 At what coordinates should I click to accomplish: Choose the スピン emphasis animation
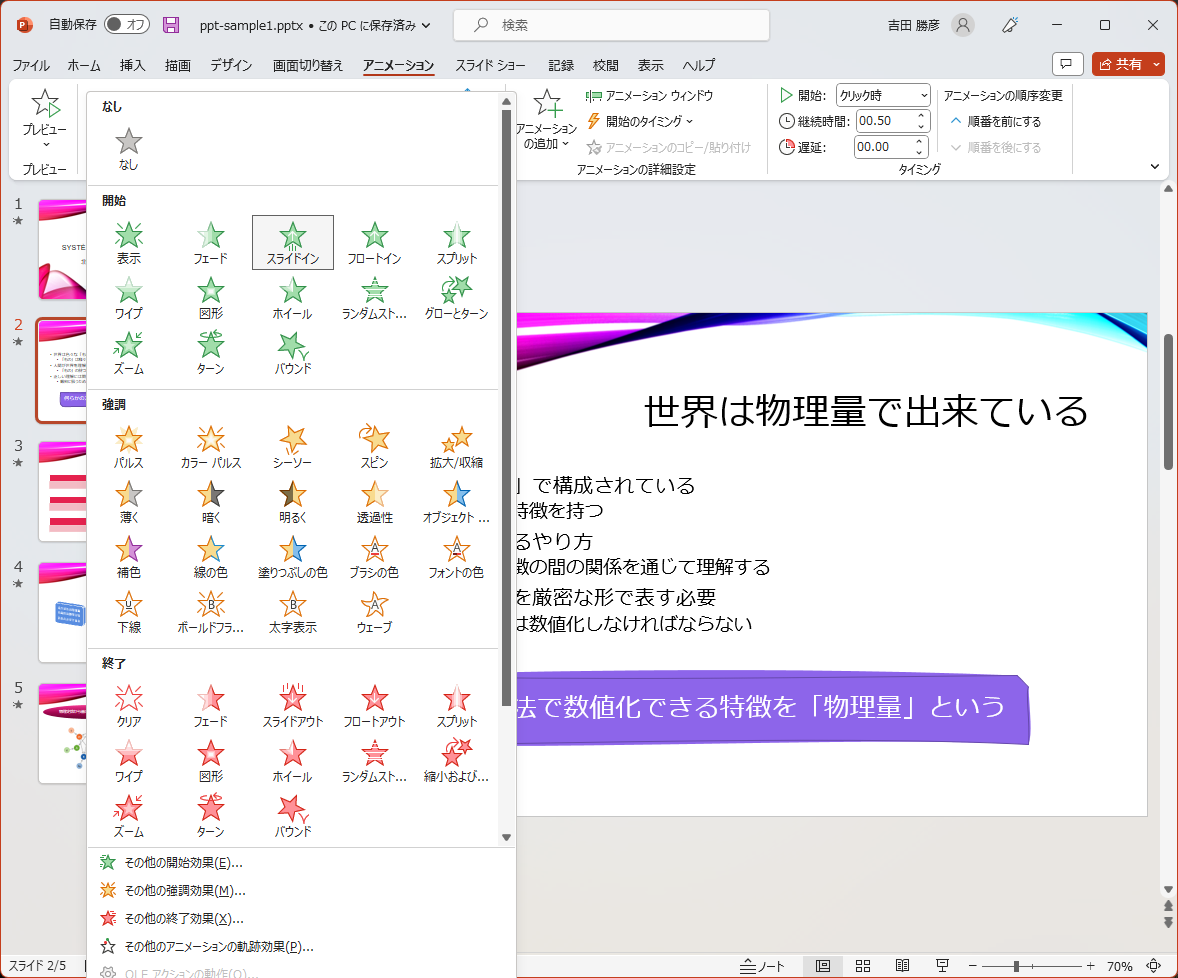(374, 447)
